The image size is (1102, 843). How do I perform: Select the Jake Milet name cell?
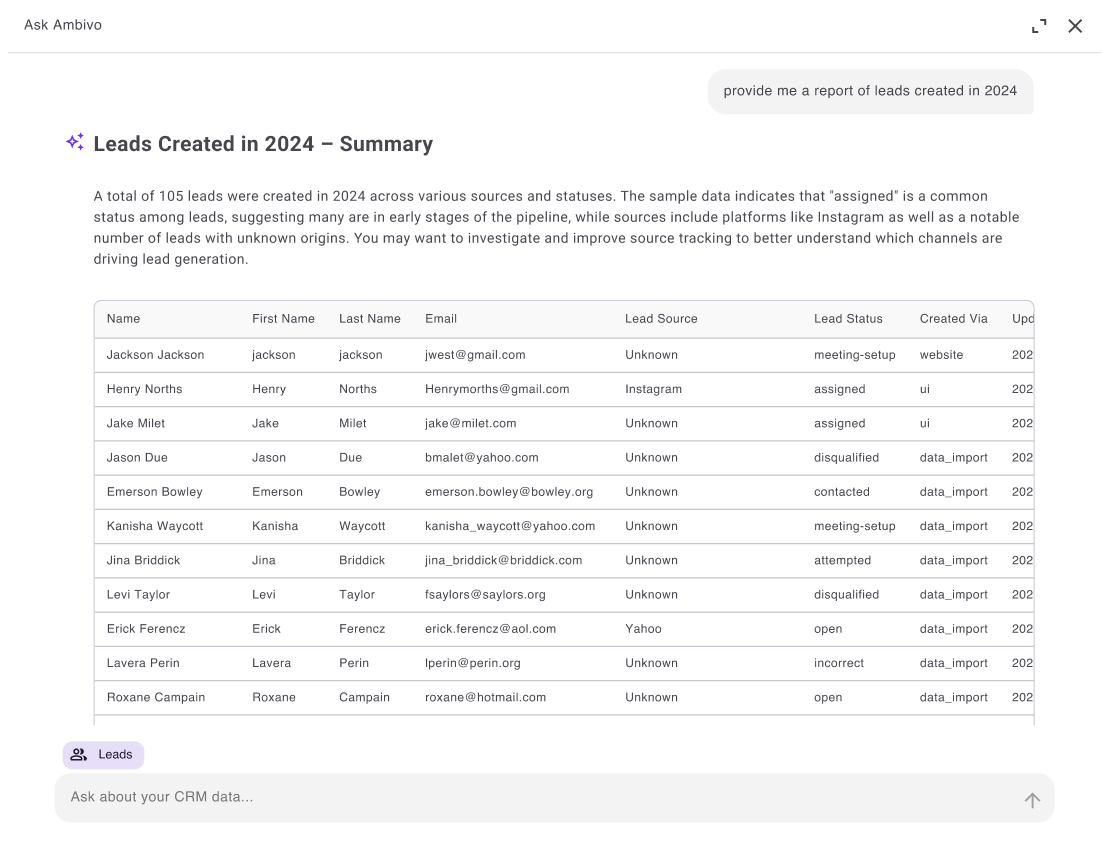(136, 423)
